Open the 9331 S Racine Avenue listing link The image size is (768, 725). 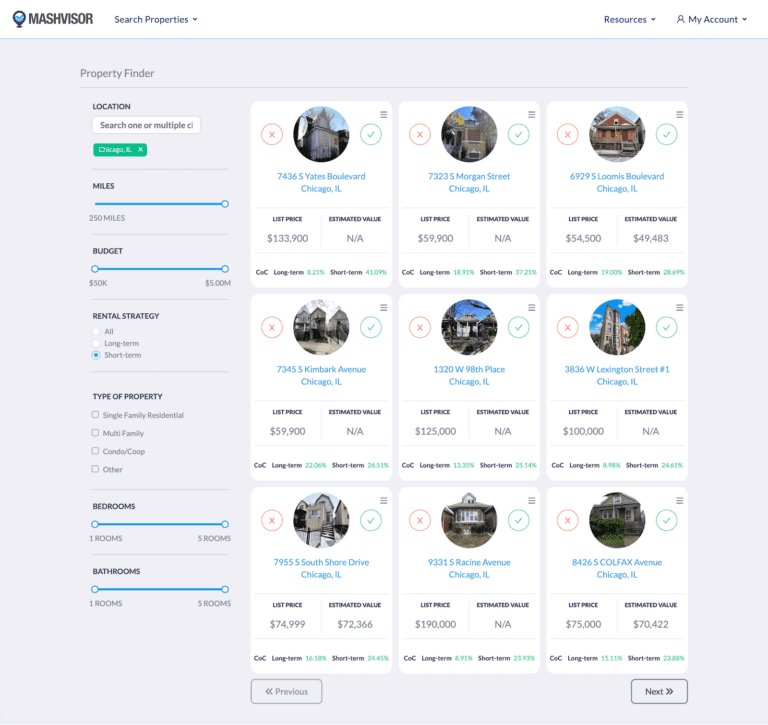pyautogui.click(x=469, y=562)
